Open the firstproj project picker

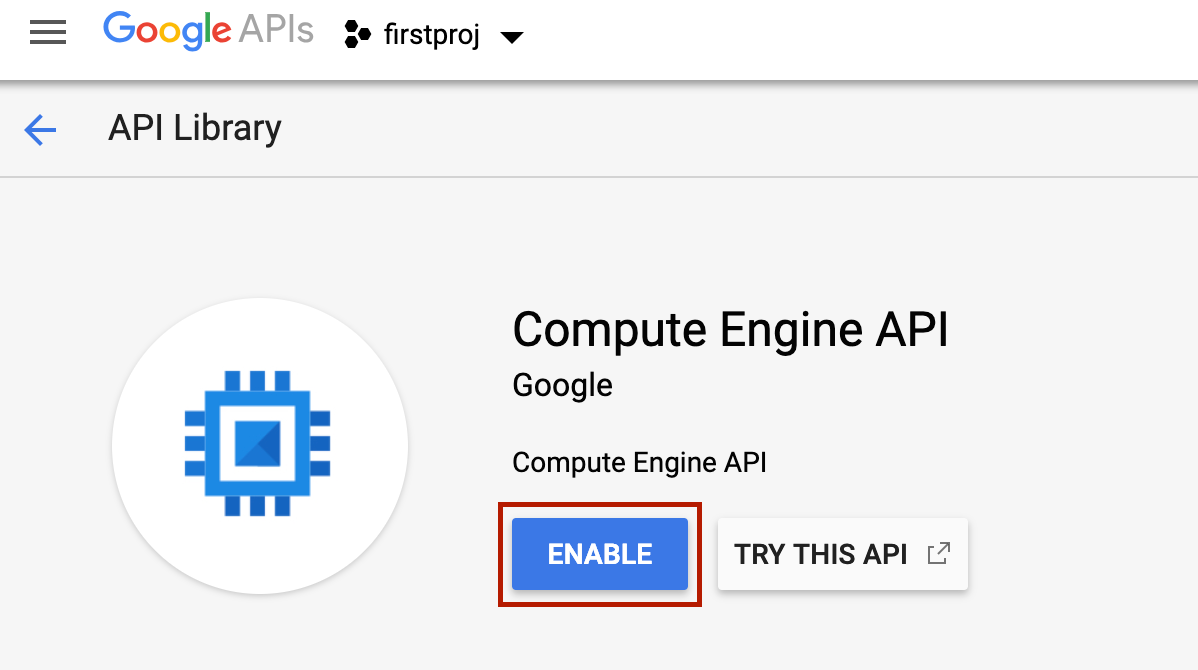(x=433, y=35)
